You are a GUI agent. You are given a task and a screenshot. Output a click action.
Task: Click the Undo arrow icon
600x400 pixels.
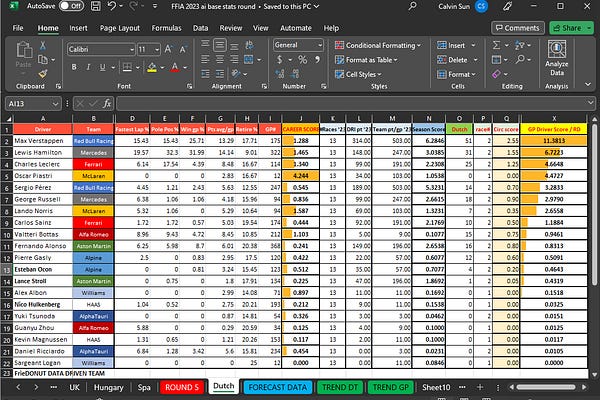tap(111, 6)
